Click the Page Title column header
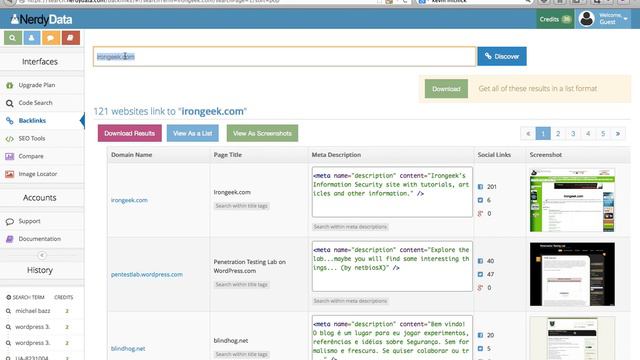This screenshot has height=360, width=640. pyautogui.click(x=227, y=155)
